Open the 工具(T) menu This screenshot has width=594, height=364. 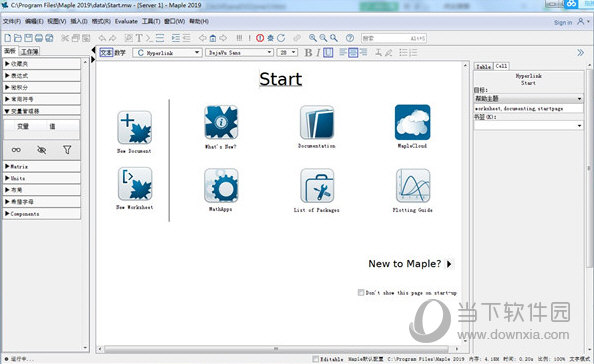coord(151,21)
